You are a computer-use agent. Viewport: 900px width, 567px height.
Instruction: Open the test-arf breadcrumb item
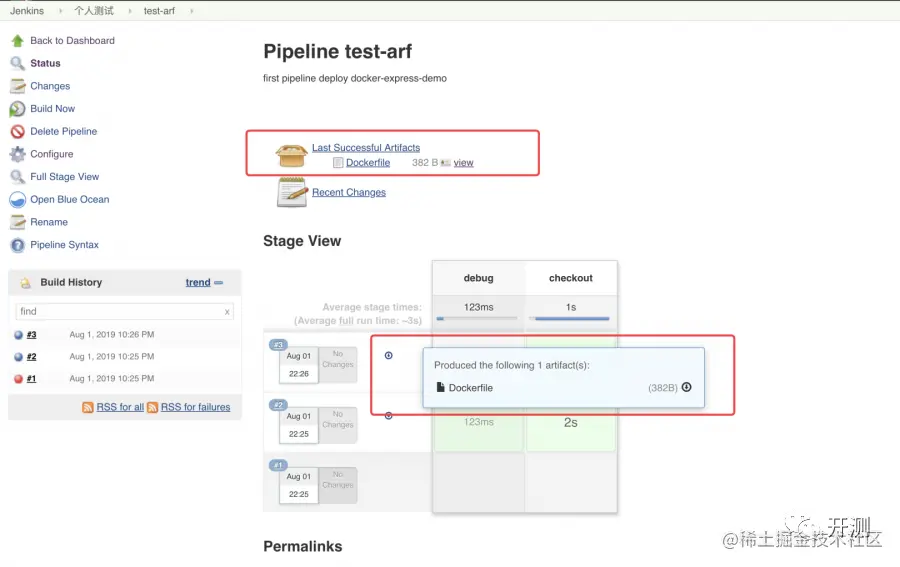[159, 11]
